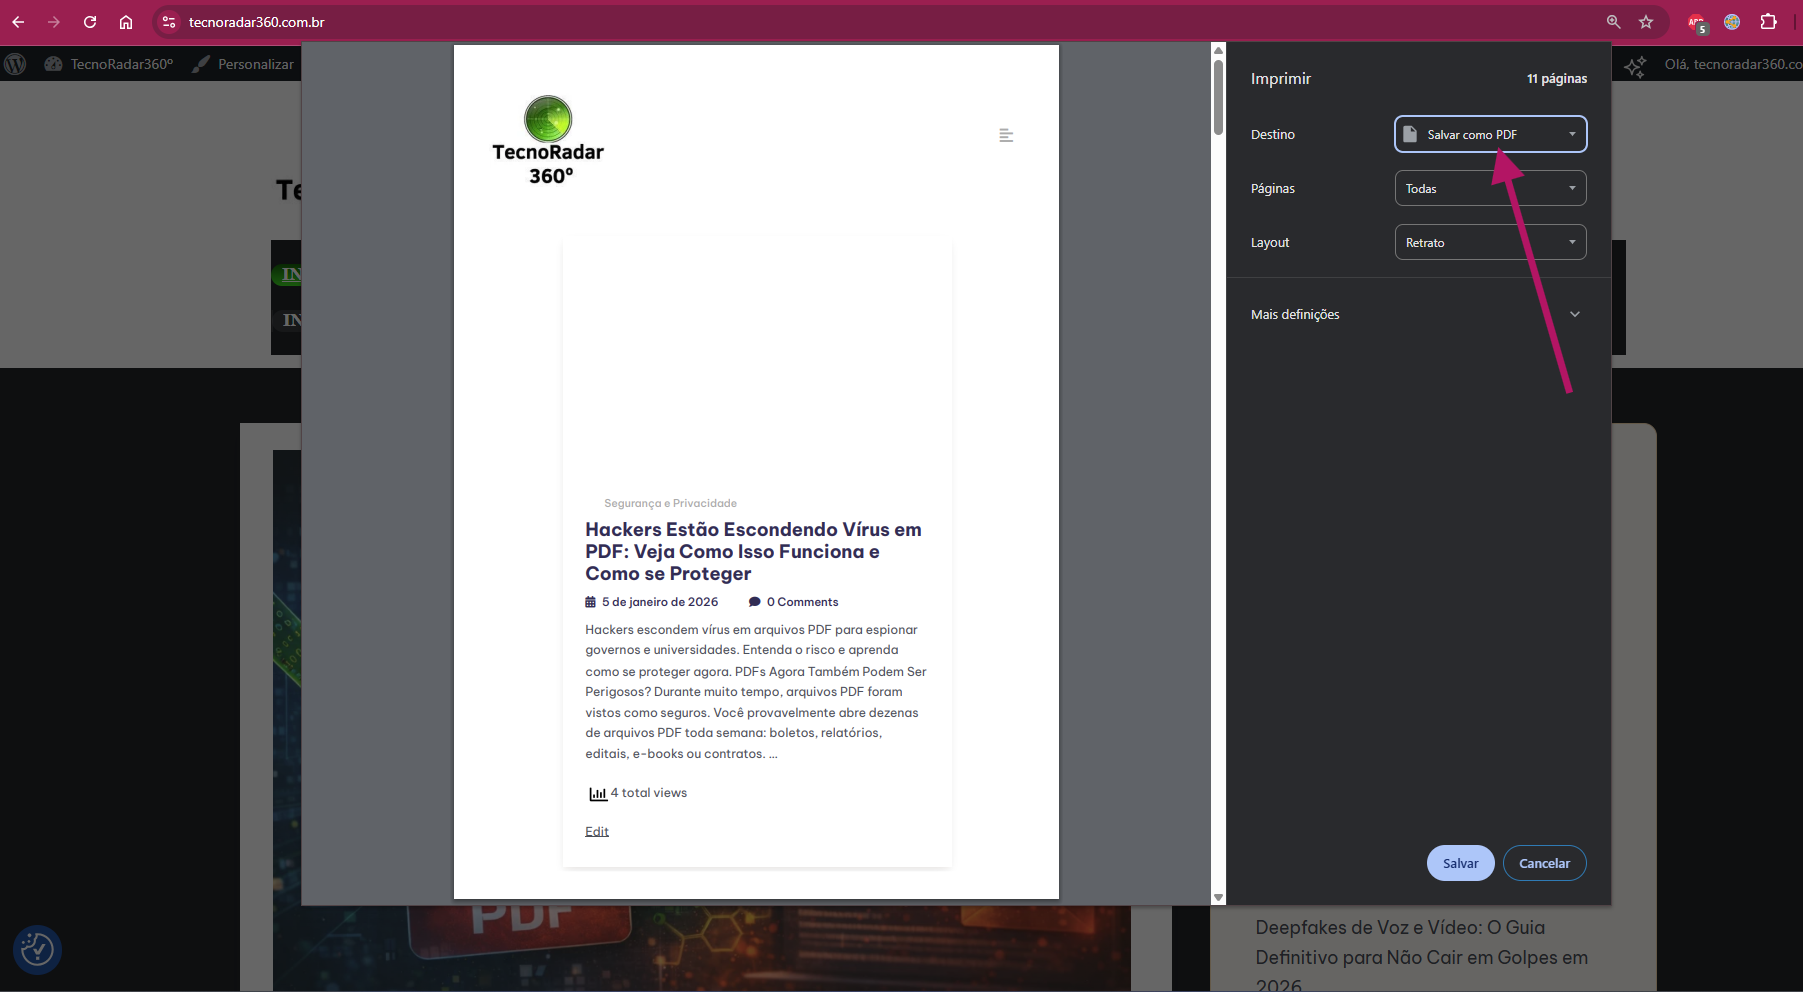Screen dimensions: 1803x992
Task: Click the print preview scrollbar down arrow
Action: click(x=1218, y=897)
